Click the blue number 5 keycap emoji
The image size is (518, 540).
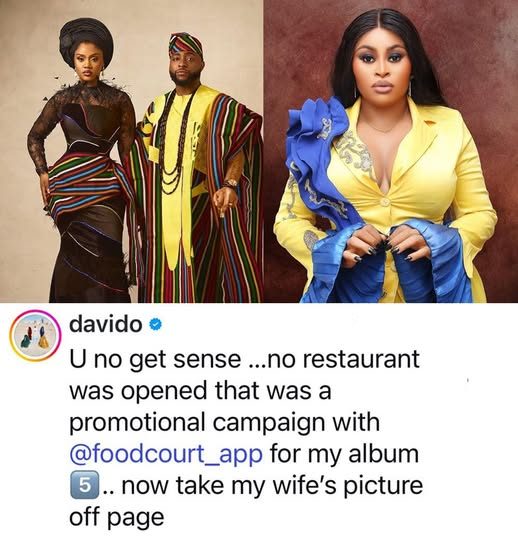coord(81,485)
